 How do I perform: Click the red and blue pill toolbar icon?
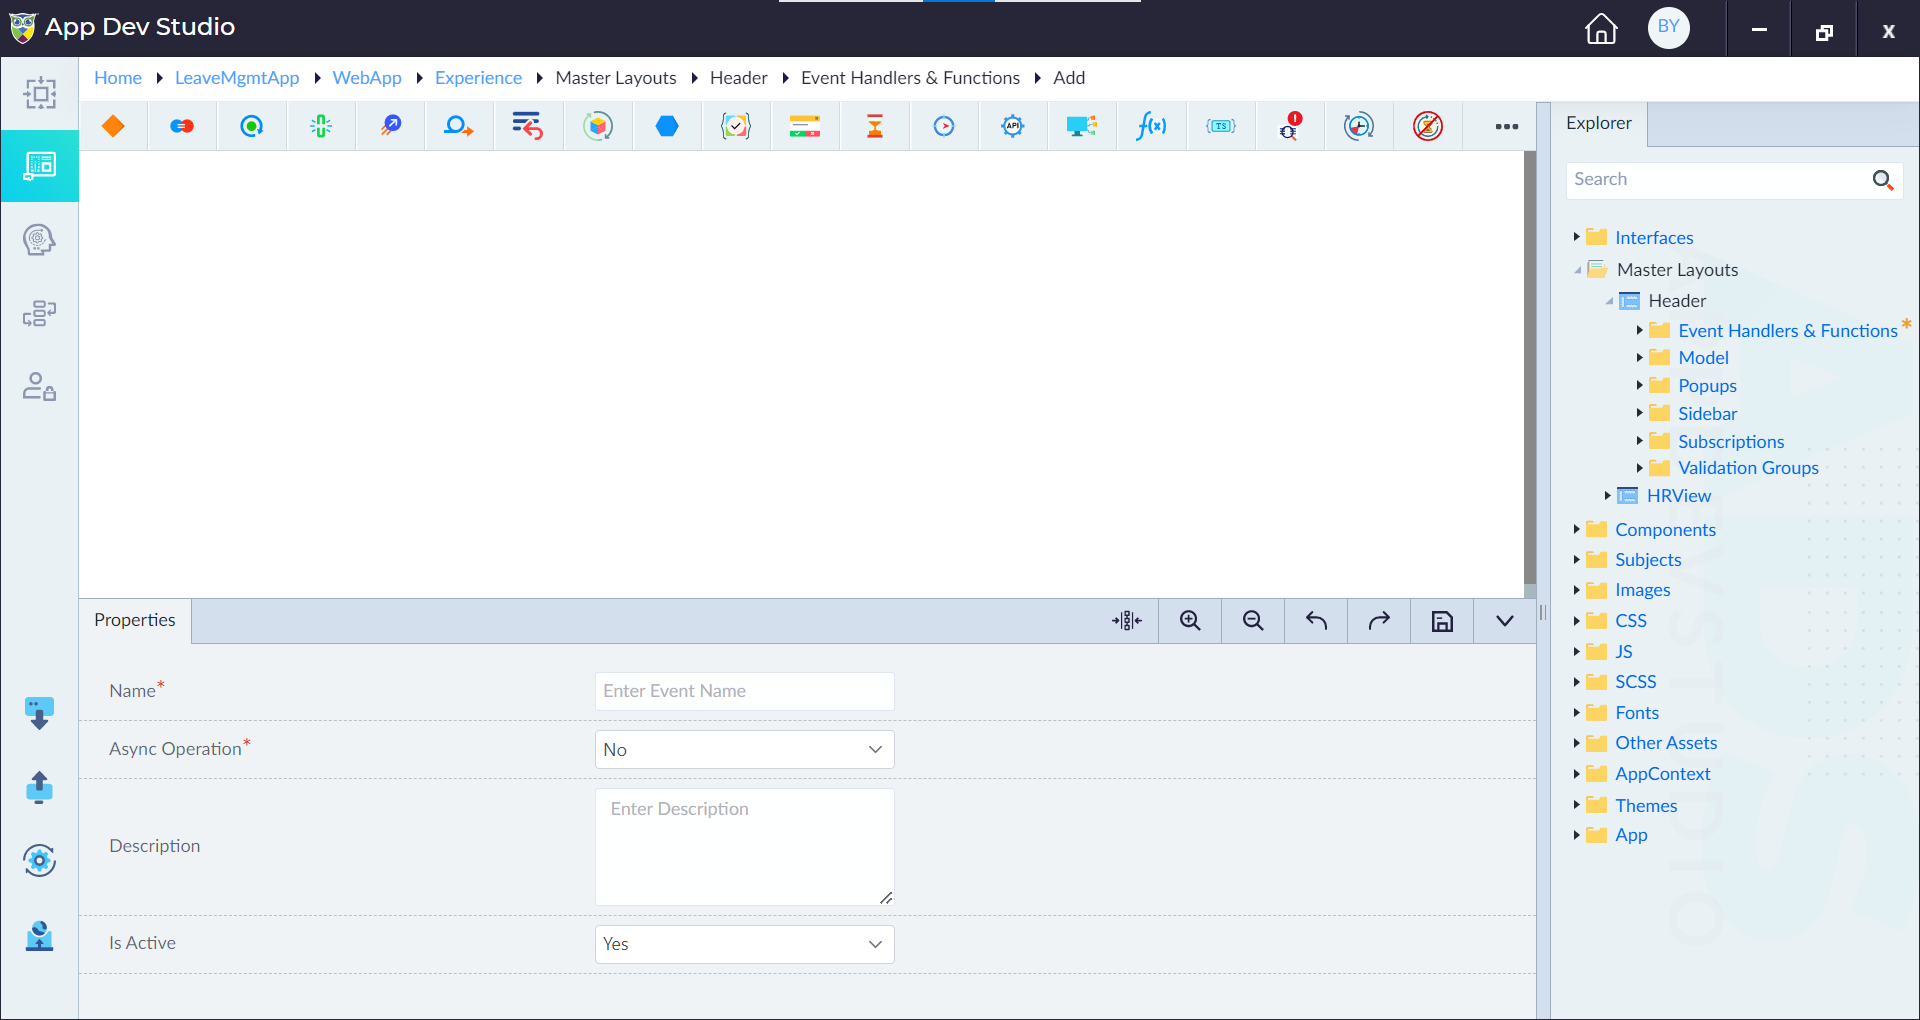(182, 126)
